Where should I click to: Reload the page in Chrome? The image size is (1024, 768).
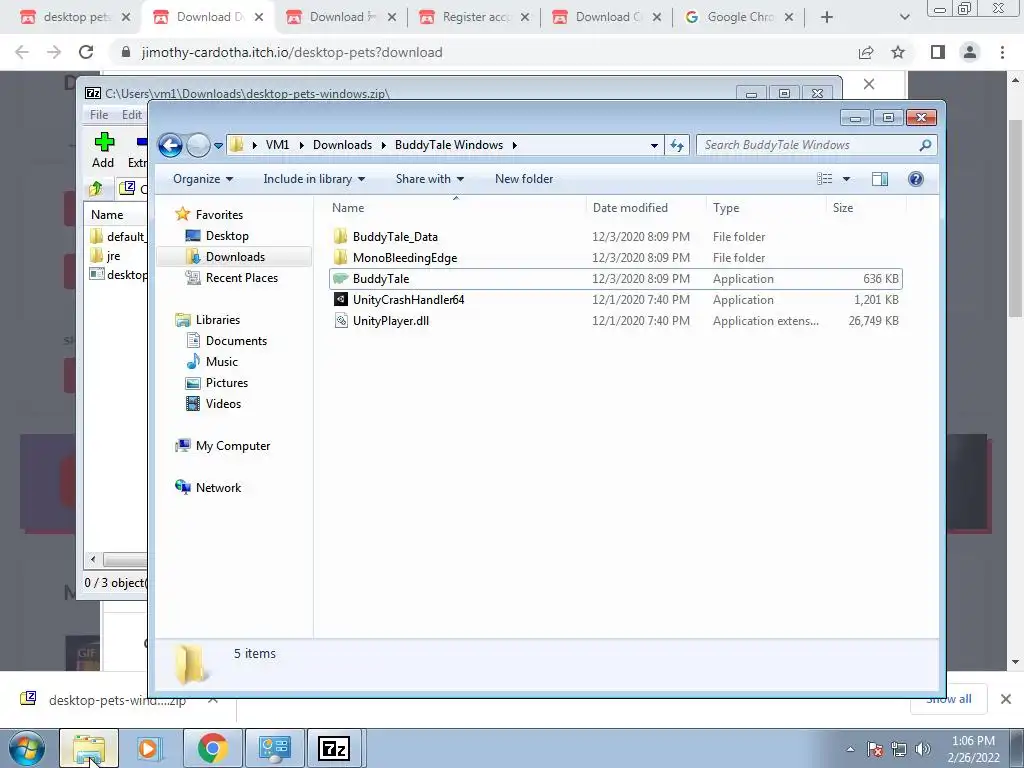click(86, 52)
